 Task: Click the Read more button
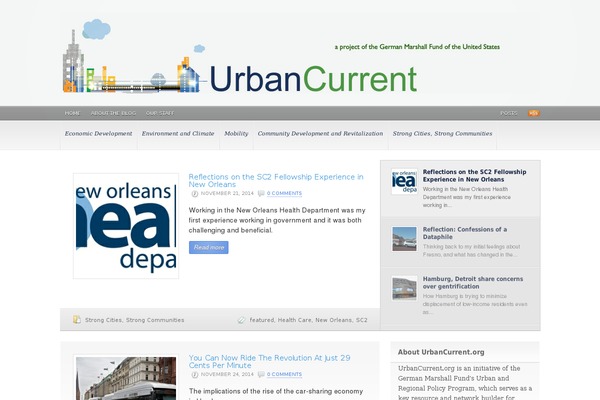(x=209, y=247)
